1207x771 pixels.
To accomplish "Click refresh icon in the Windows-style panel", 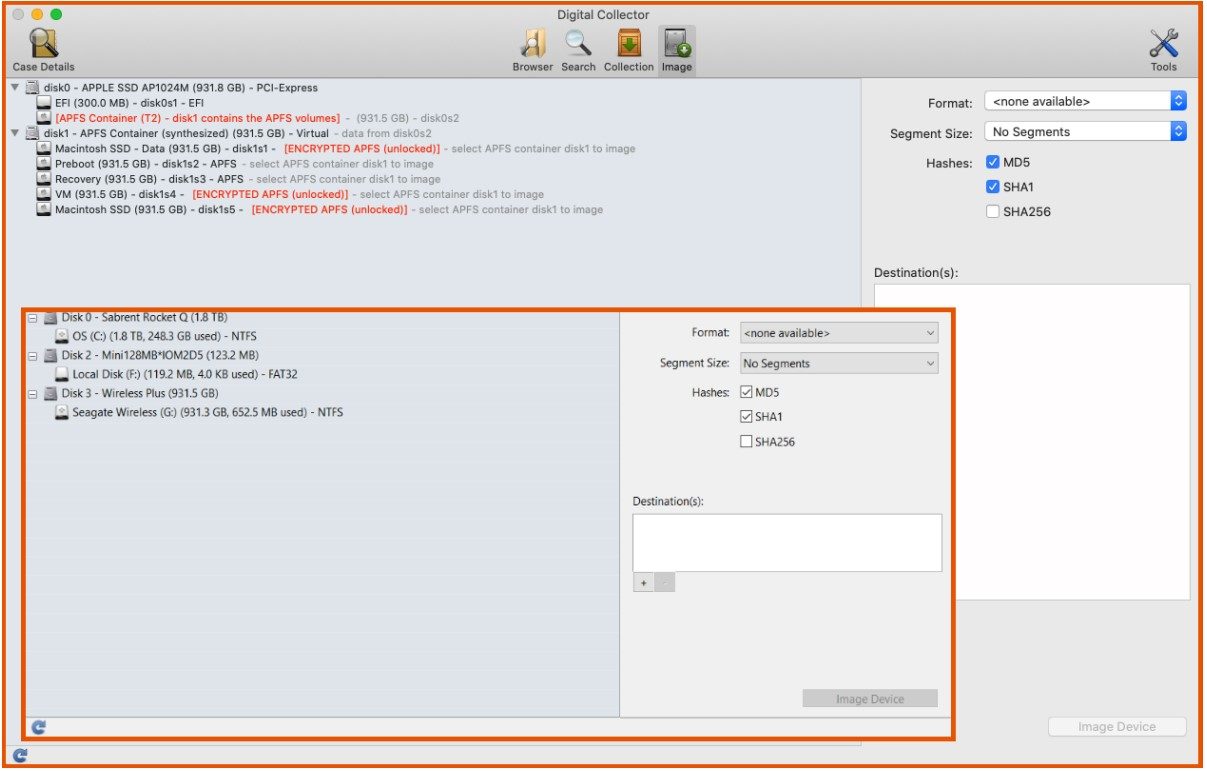I will (39, 728).
